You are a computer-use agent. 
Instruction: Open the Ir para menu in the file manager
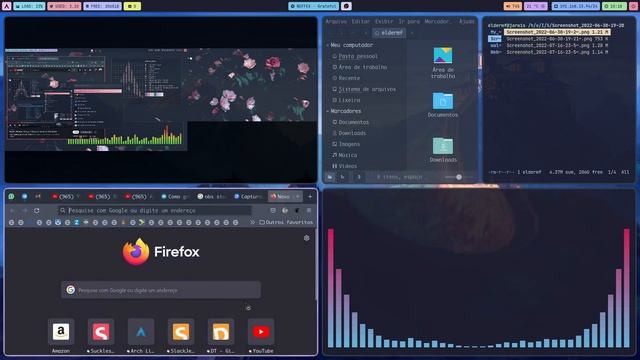409,21
